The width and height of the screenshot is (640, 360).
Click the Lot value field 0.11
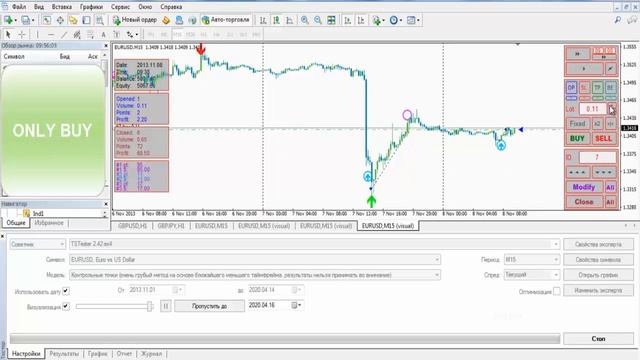(x=592, y=109)
